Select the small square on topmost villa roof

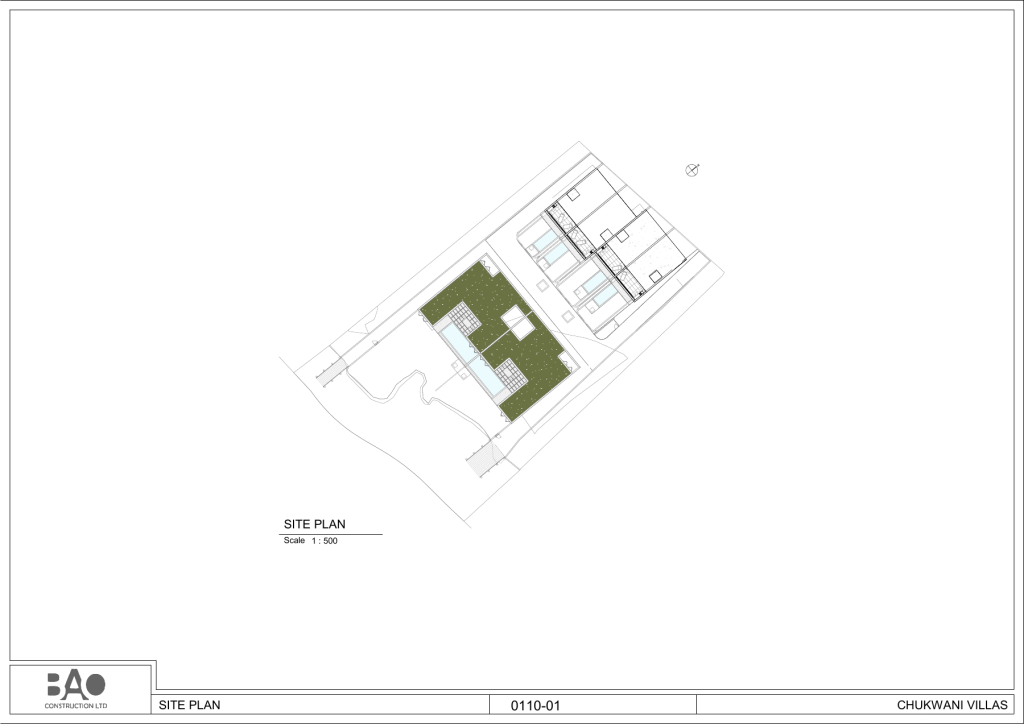(x=573, y=195)
